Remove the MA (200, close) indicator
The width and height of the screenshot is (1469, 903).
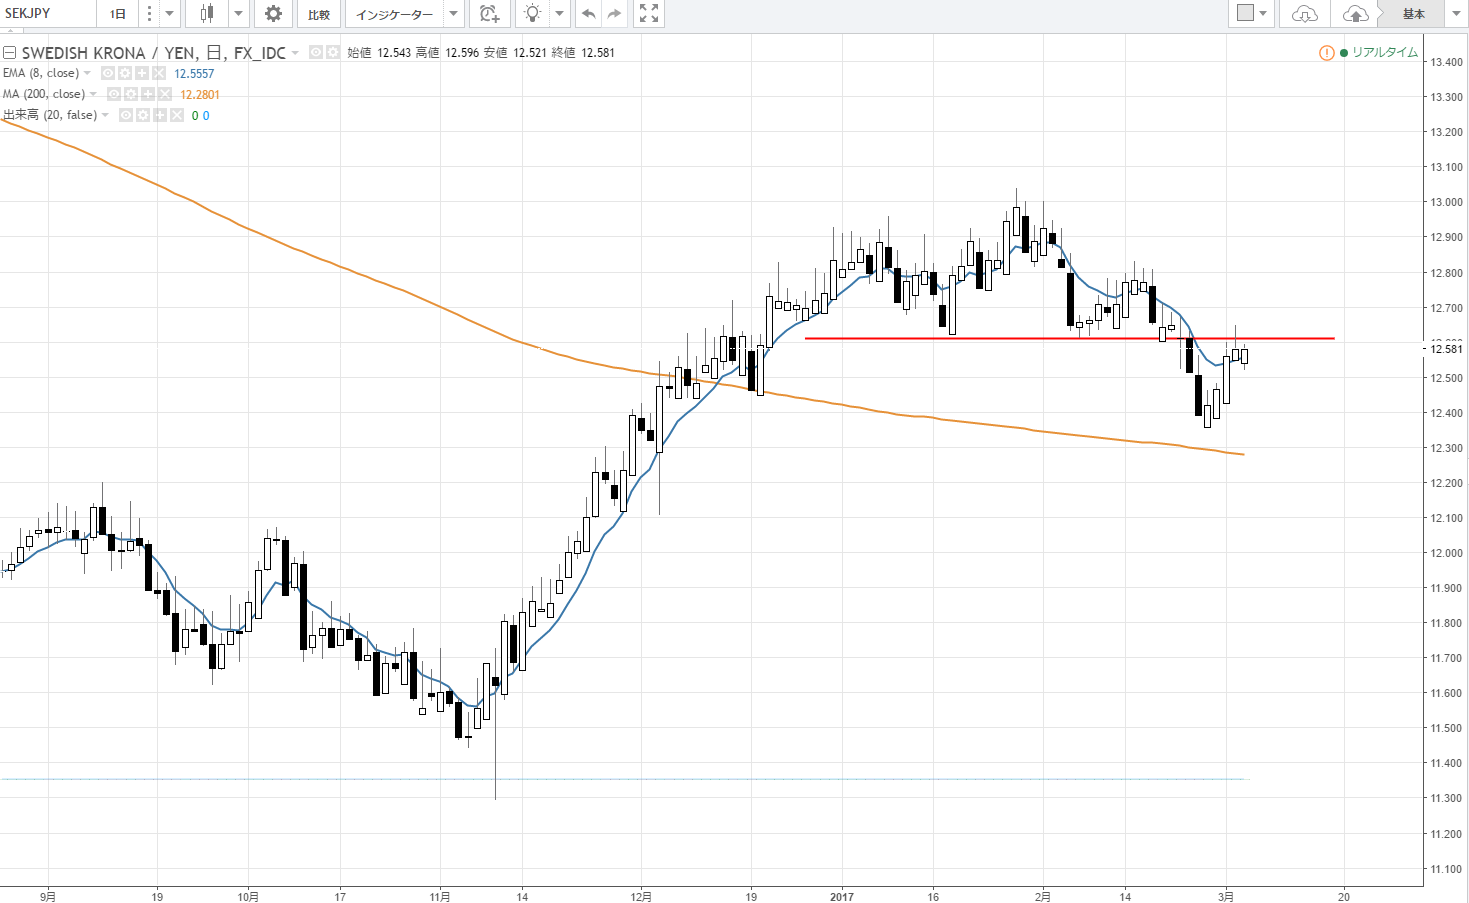pyautogui.click(x=165, y=94)
